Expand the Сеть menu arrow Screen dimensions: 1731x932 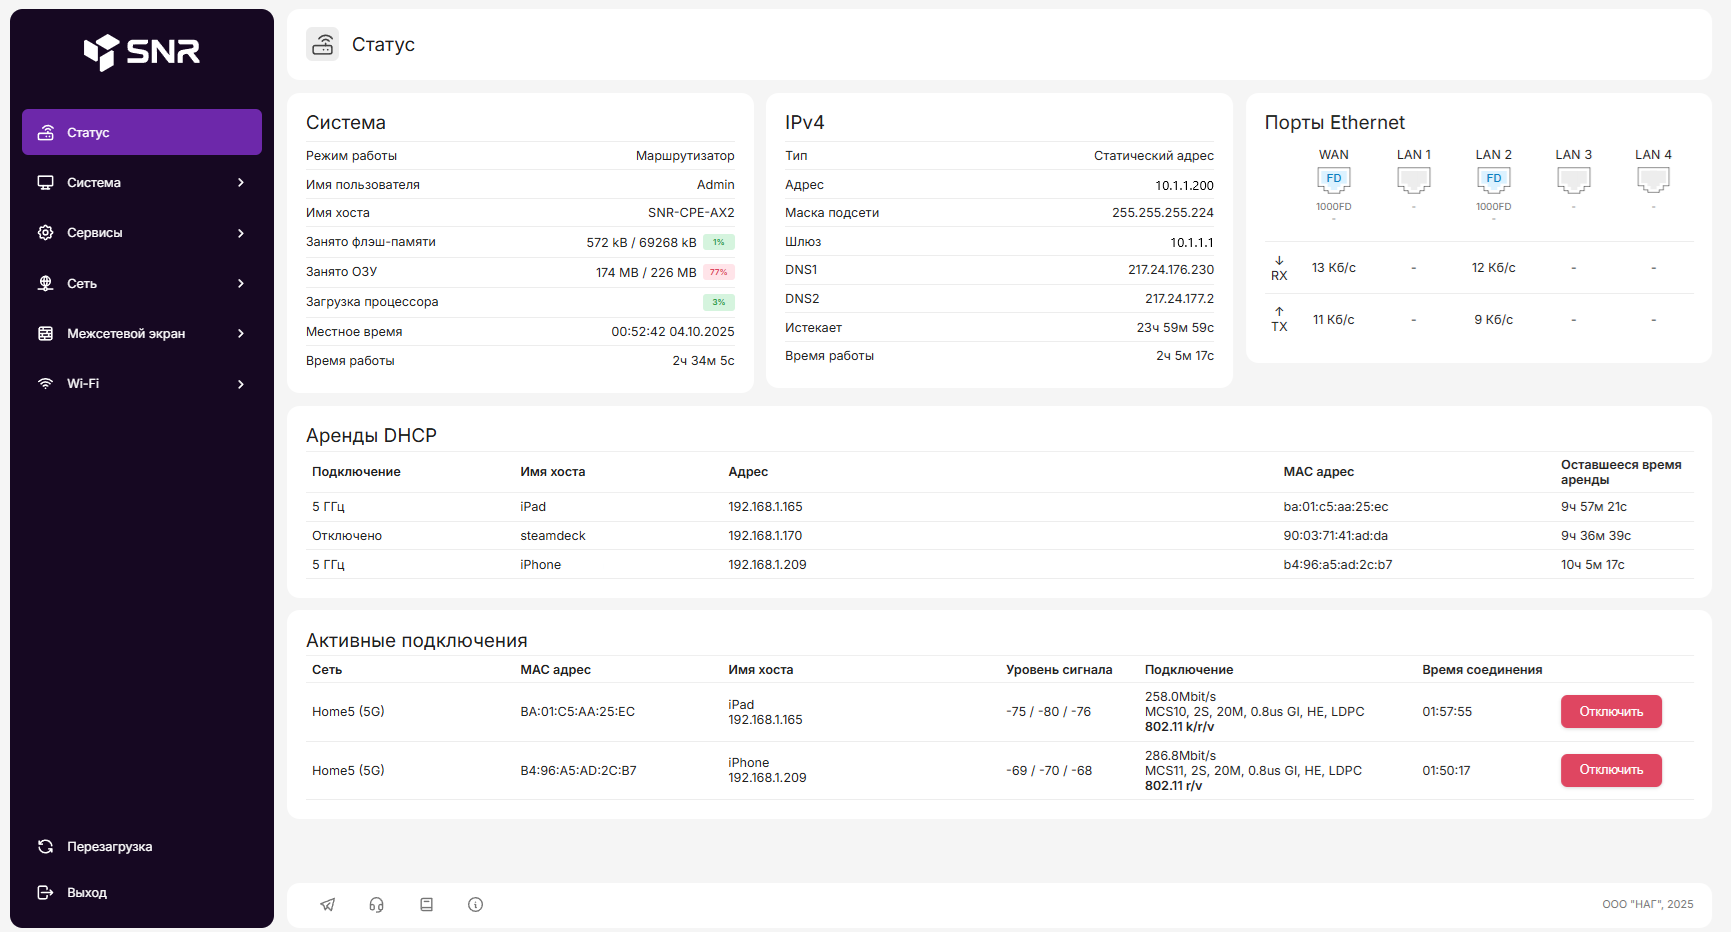point(241,284)
